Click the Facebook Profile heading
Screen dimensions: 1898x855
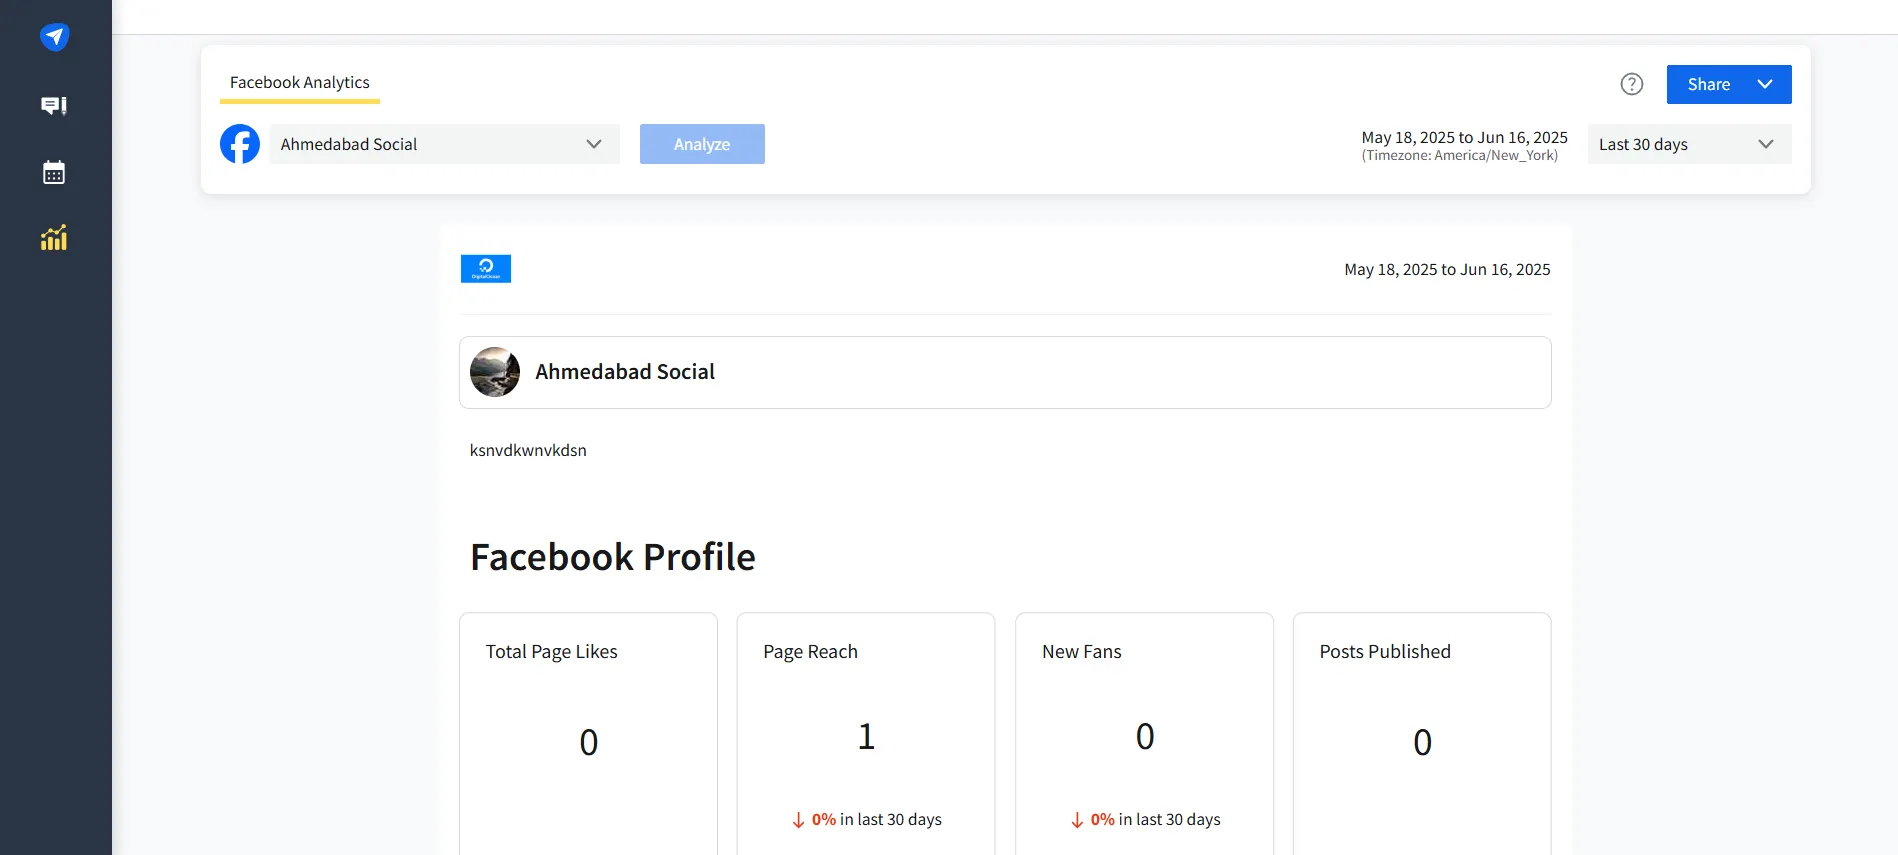613,557
